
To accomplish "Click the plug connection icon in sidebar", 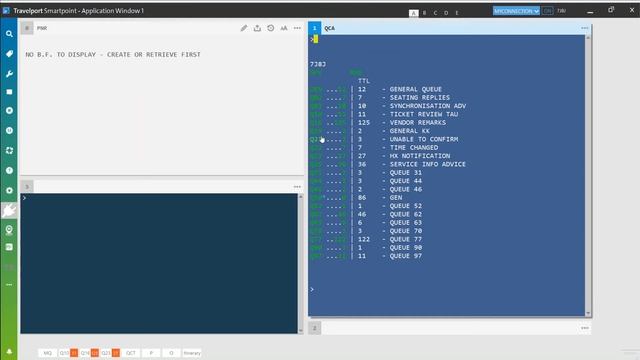I will 9,211.
